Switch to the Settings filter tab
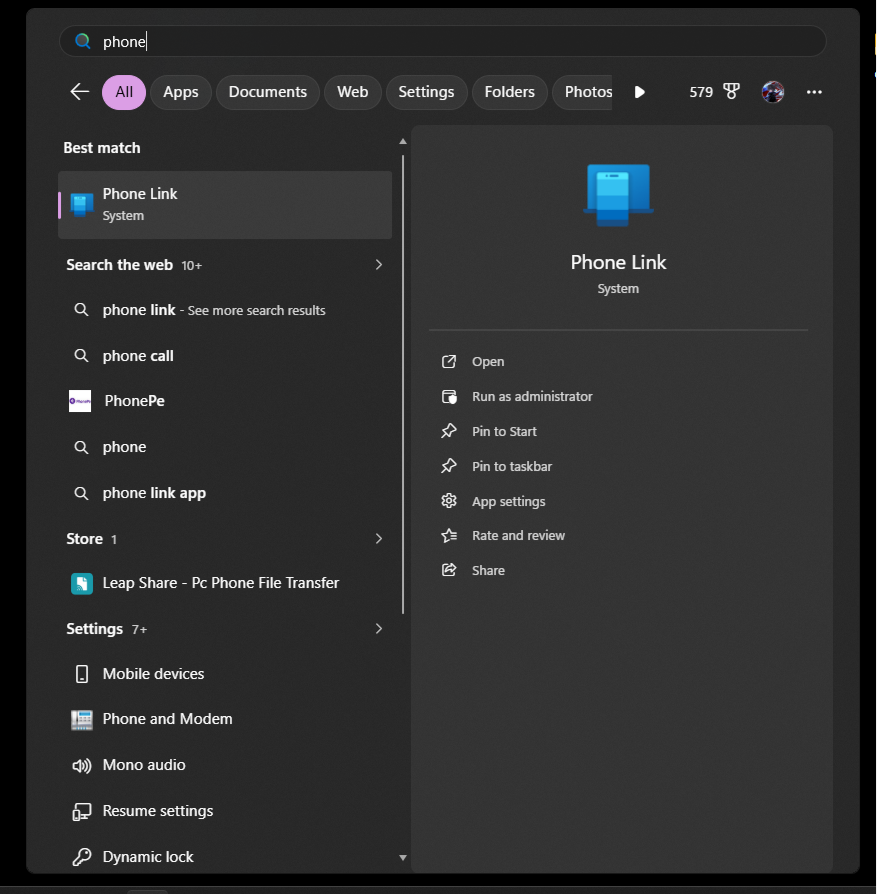Image resolution: width=877 pixels, height=895 pixels. point(426,92)
